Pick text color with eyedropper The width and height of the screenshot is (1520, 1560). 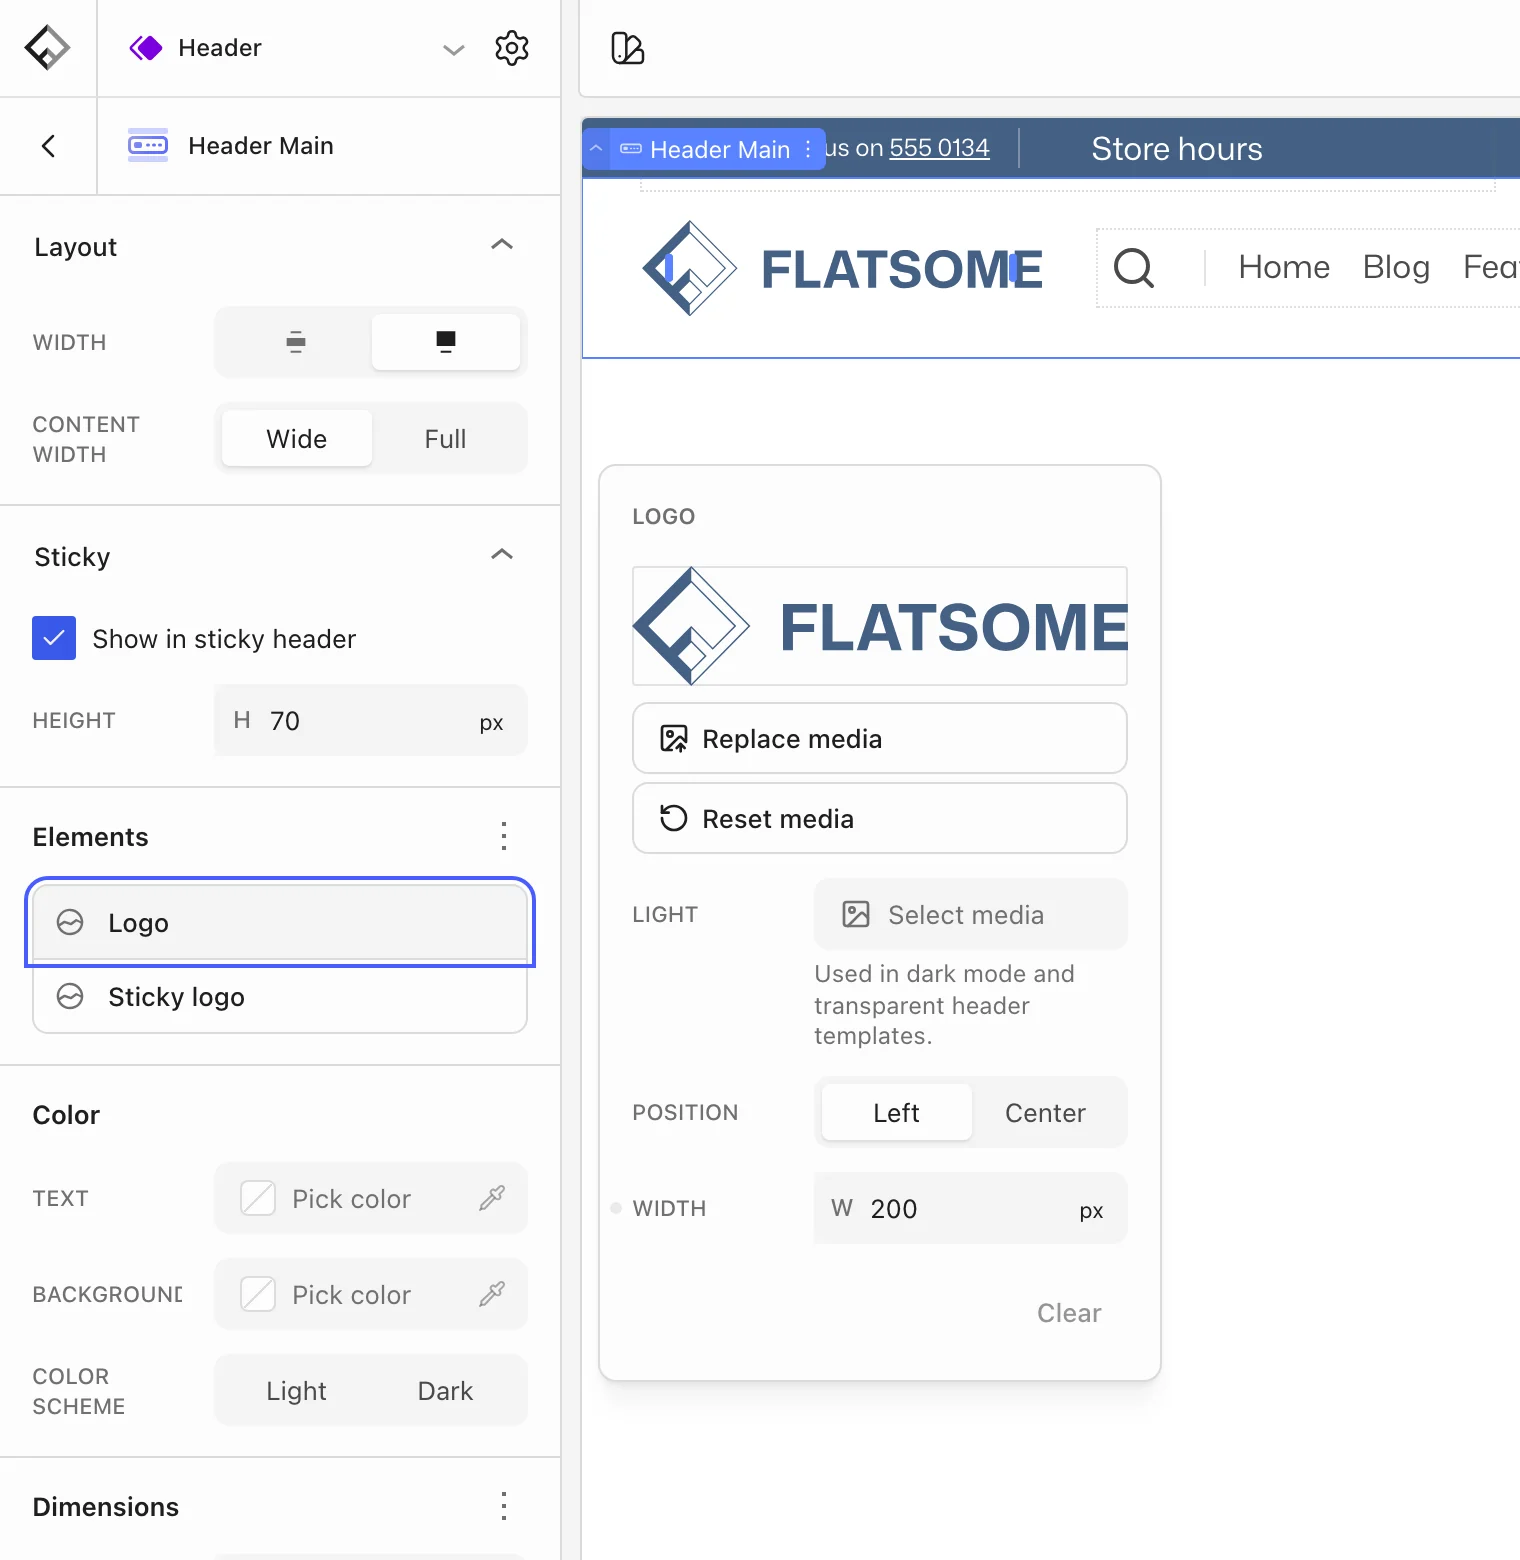492,1198
